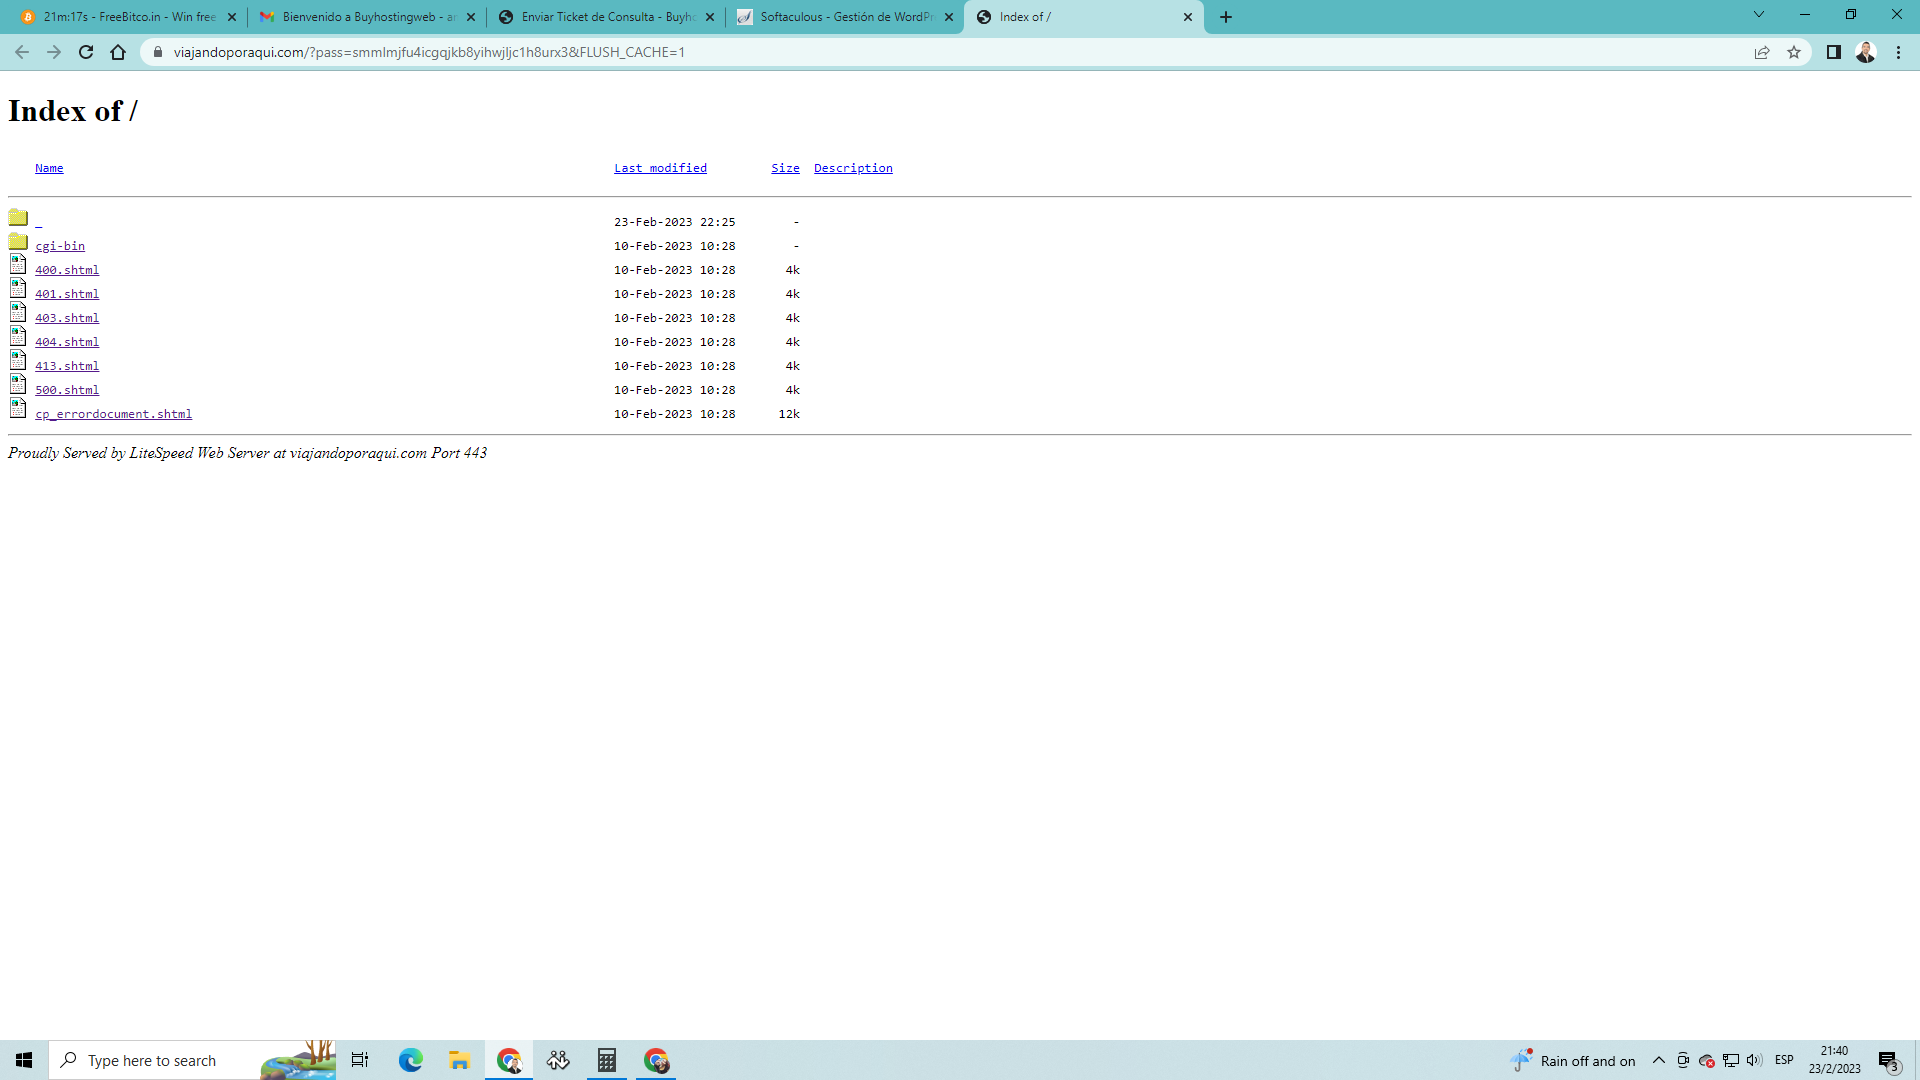Open the 404.shtml file link
The width and height of the screenshot is (1920, 1080).
(67, 342)
